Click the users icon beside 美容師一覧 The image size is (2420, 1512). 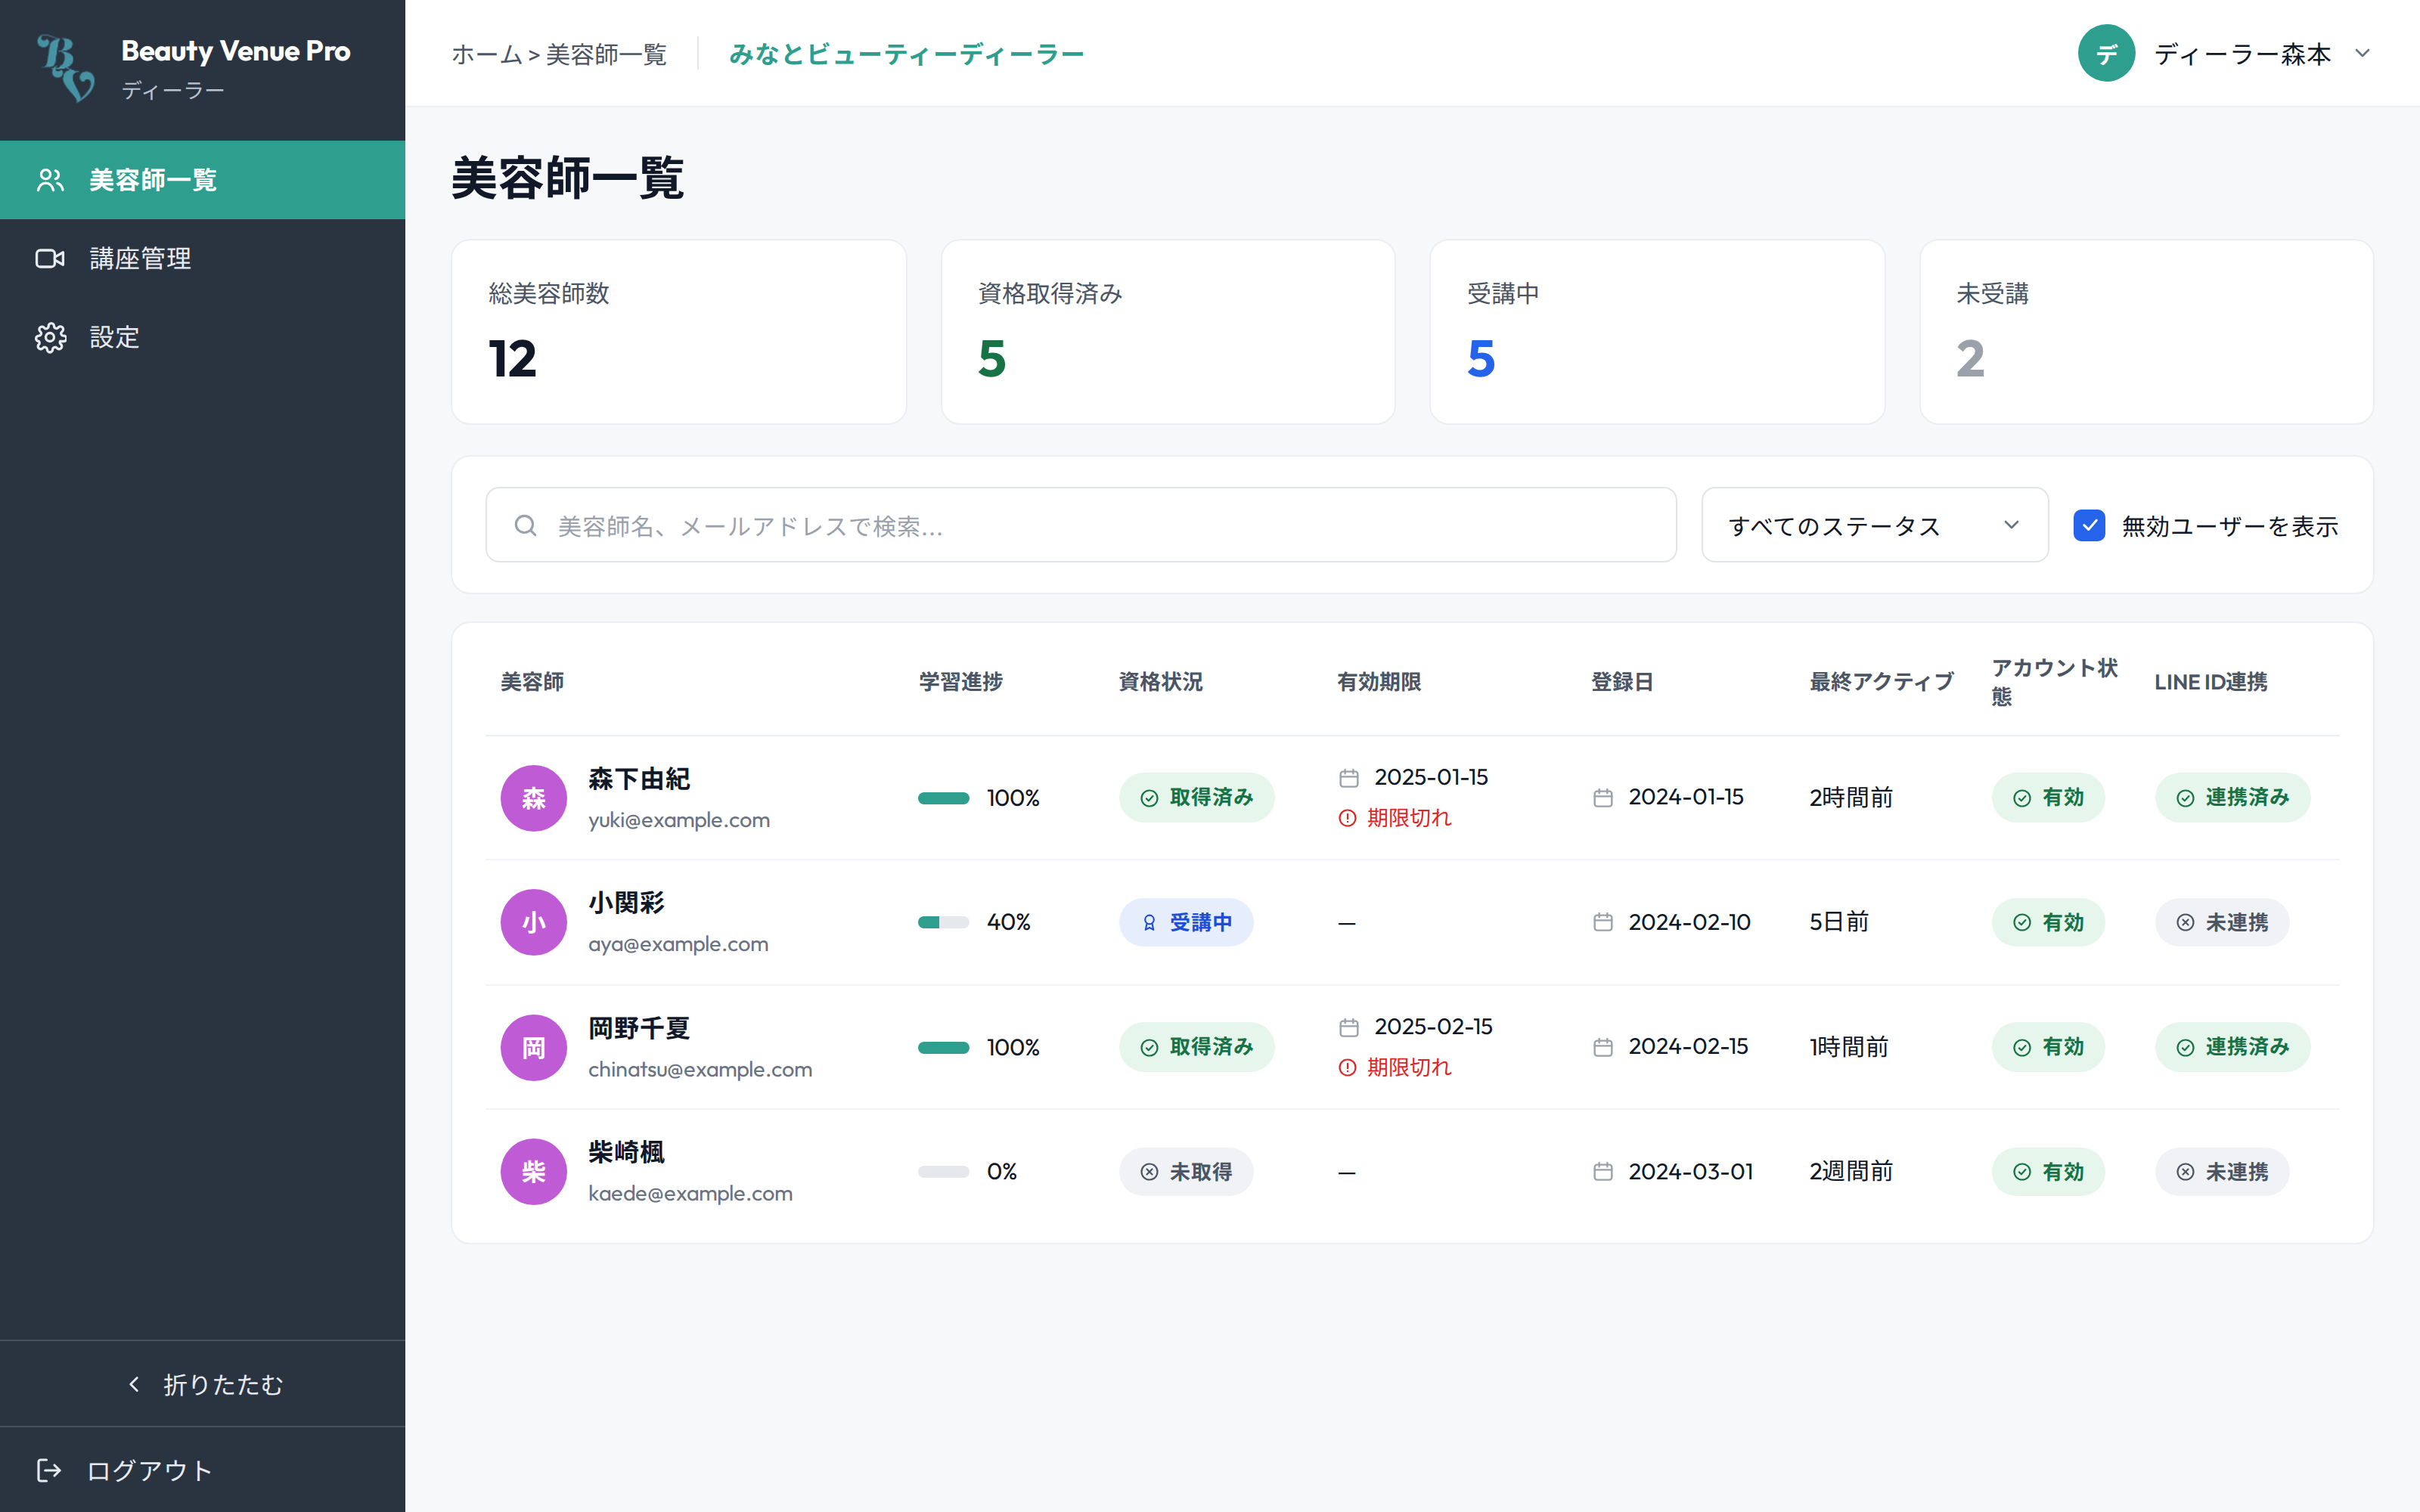pos(50,180)
